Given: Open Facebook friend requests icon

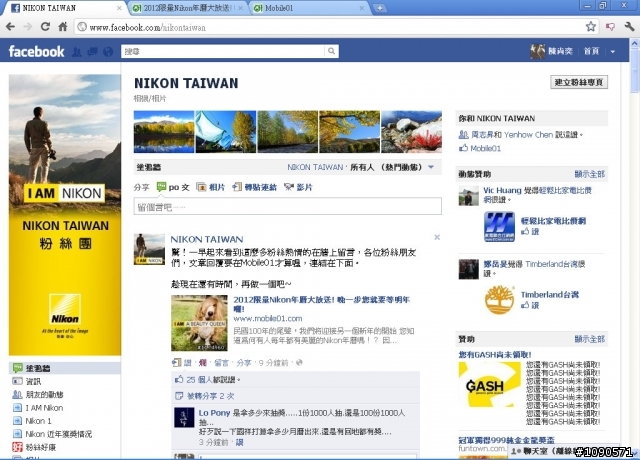Looking at the screenshot, I should [x=77, y=51].
